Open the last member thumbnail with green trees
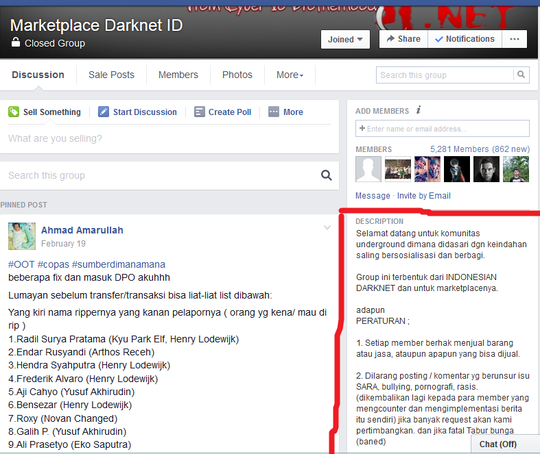The width and height of the screenshot is (540, 454). (516, 169)
